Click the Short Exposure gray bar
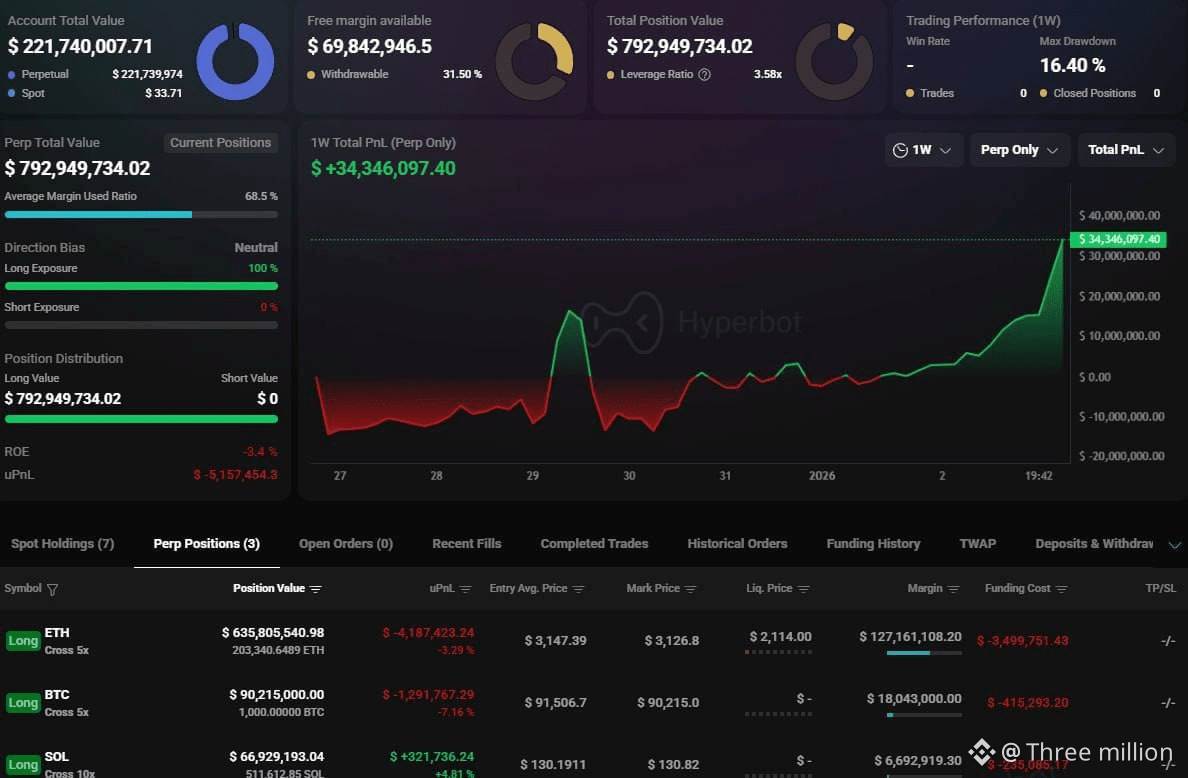1188x778 pixels. [x=141, y=325]
